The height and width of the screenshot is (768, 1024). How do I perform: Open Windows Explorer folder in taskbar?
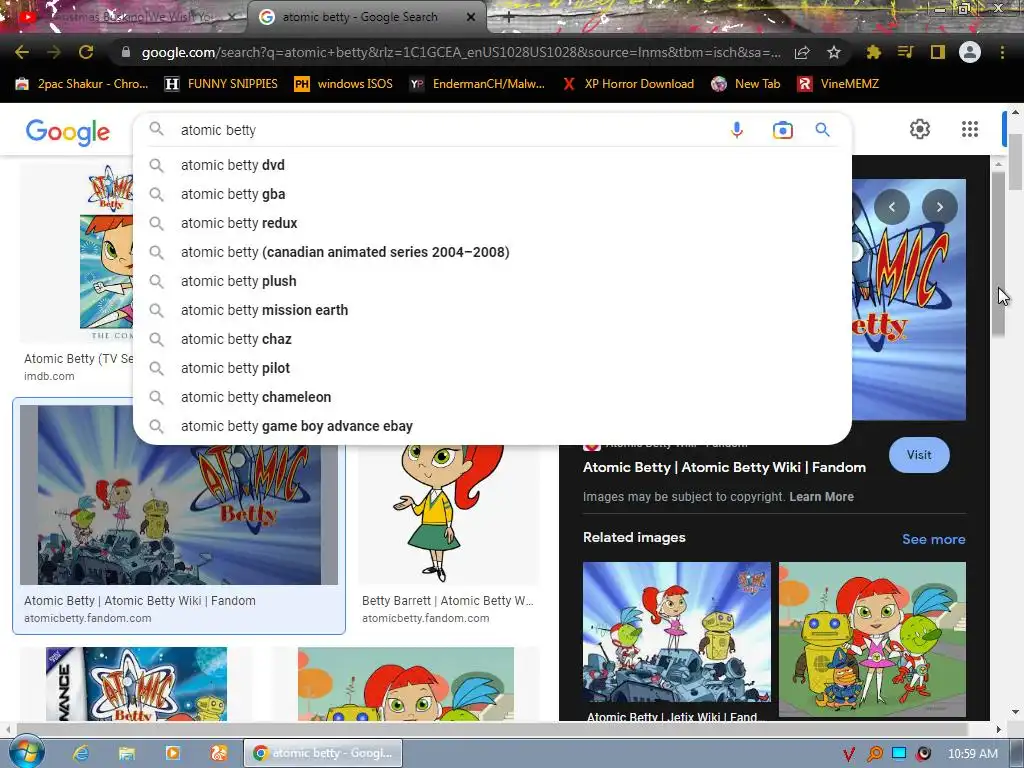pos(127,753)
